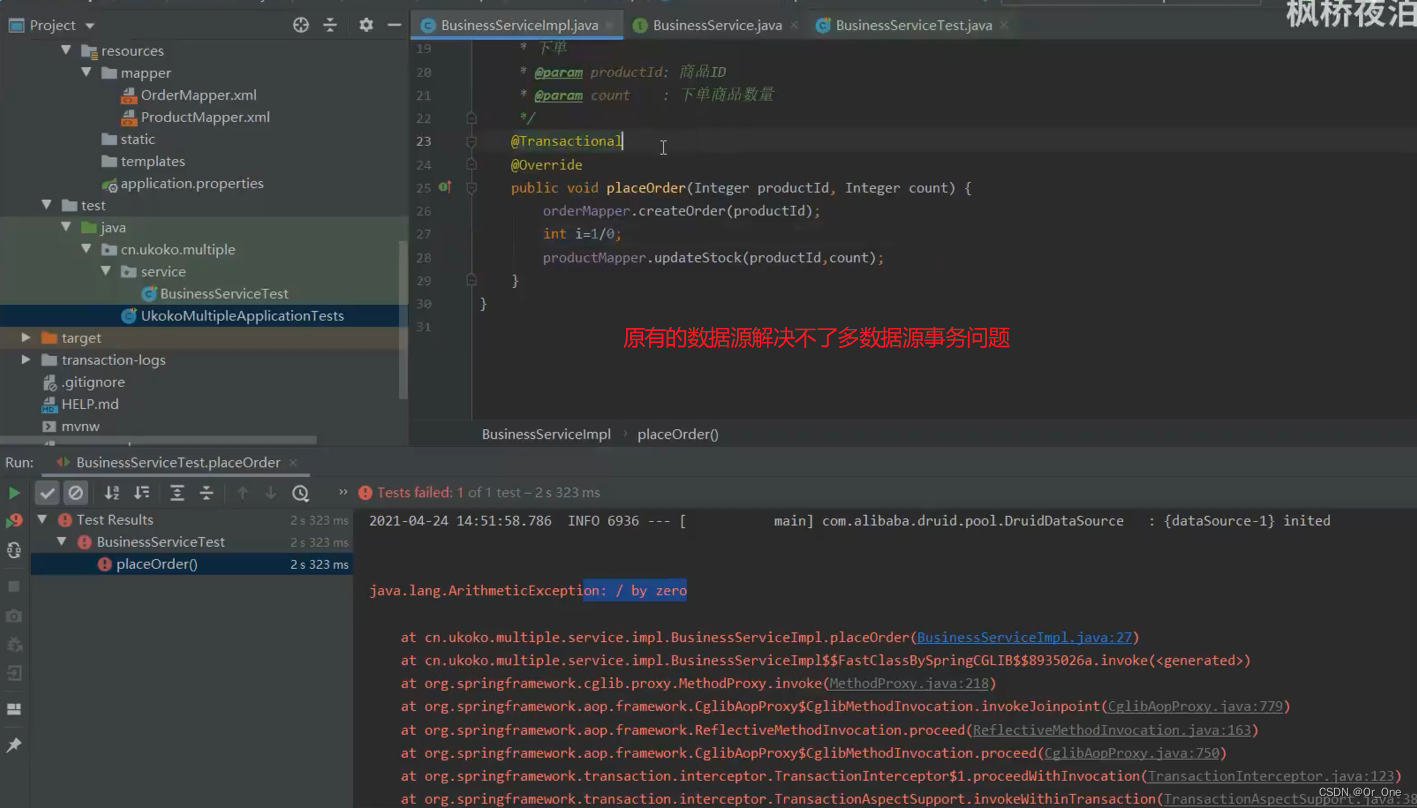The image size is (1417, 808).
Task: Expand all test results icon
Action: [177, 493]
